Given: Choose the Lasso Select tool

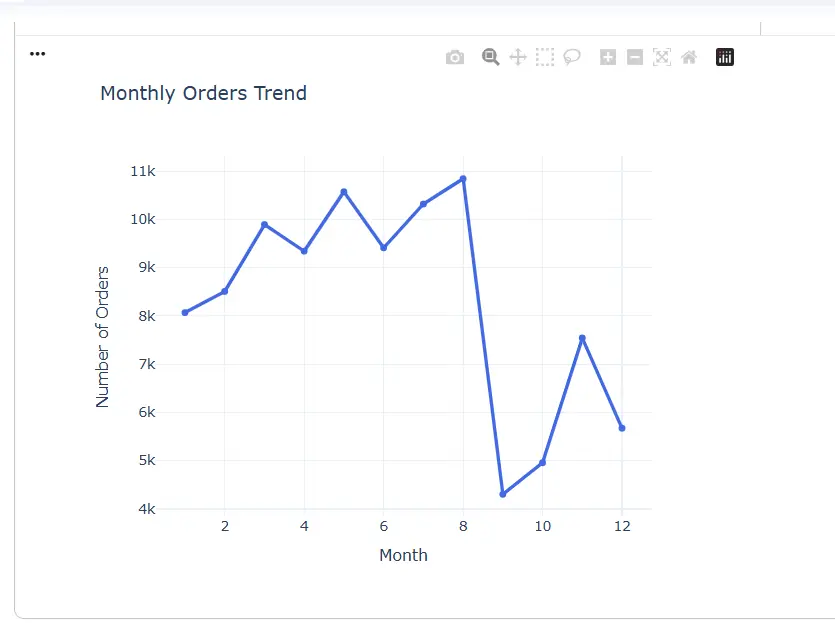Looking at the screenshot, I should coord(572,57).
